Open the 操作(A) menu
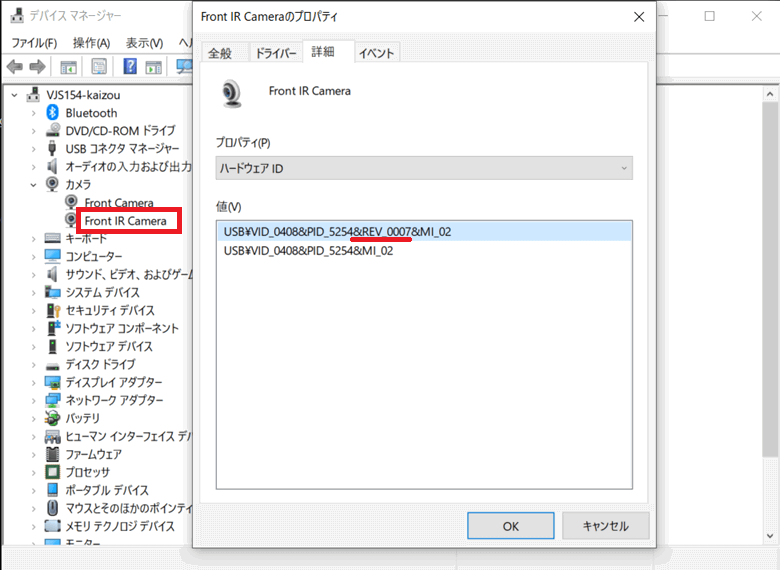The width and height of the screenshot is (780, 570). pos(91,43)
